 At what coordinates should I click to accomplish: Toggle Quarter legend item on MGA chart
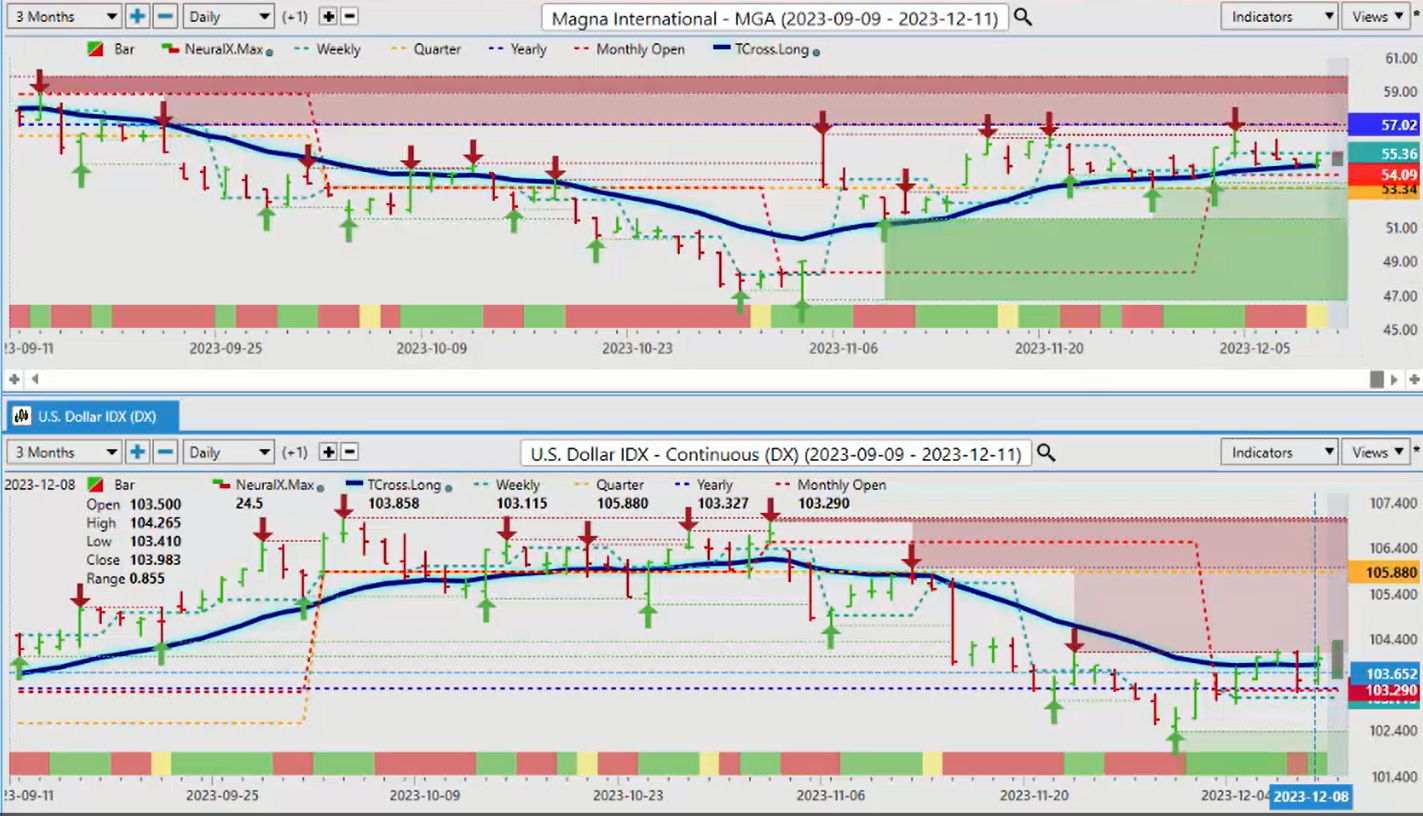(x=424, y=49)
